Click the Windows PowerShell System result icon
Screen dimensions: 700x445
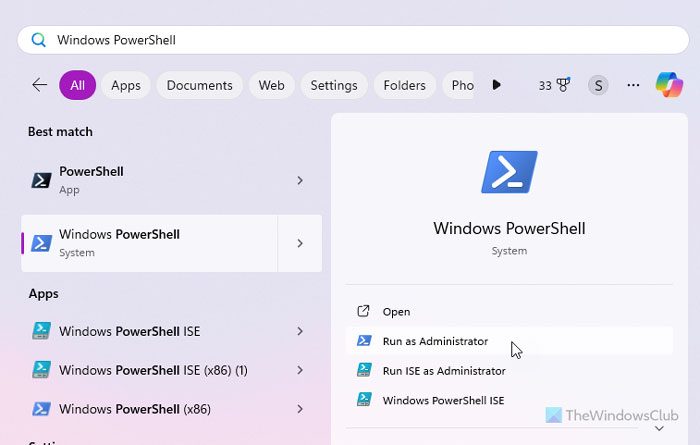tap(41, 243)
